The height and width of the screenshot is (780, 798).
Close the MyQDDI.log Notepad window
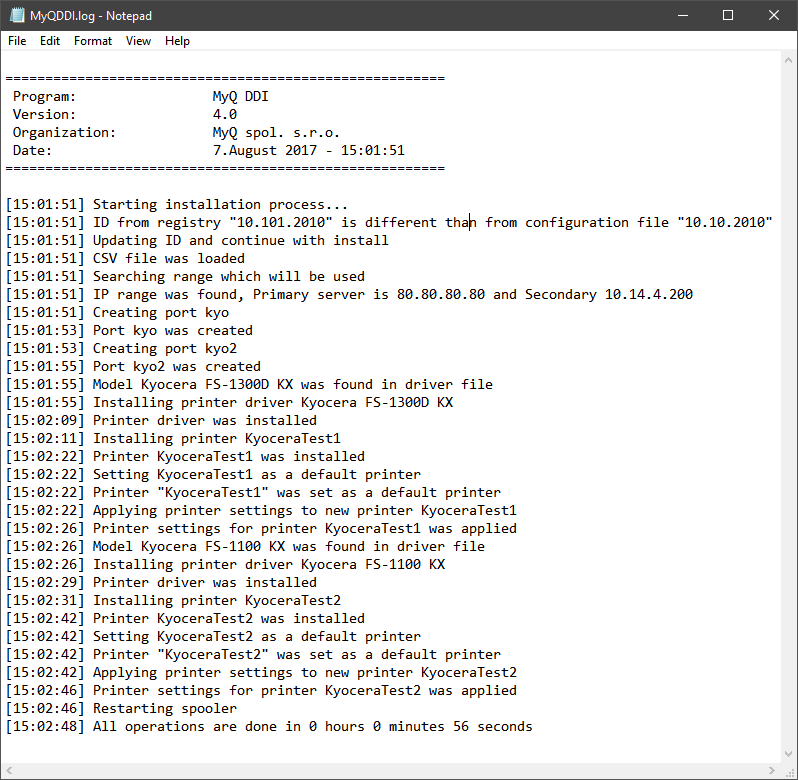[x=774, y=15]
